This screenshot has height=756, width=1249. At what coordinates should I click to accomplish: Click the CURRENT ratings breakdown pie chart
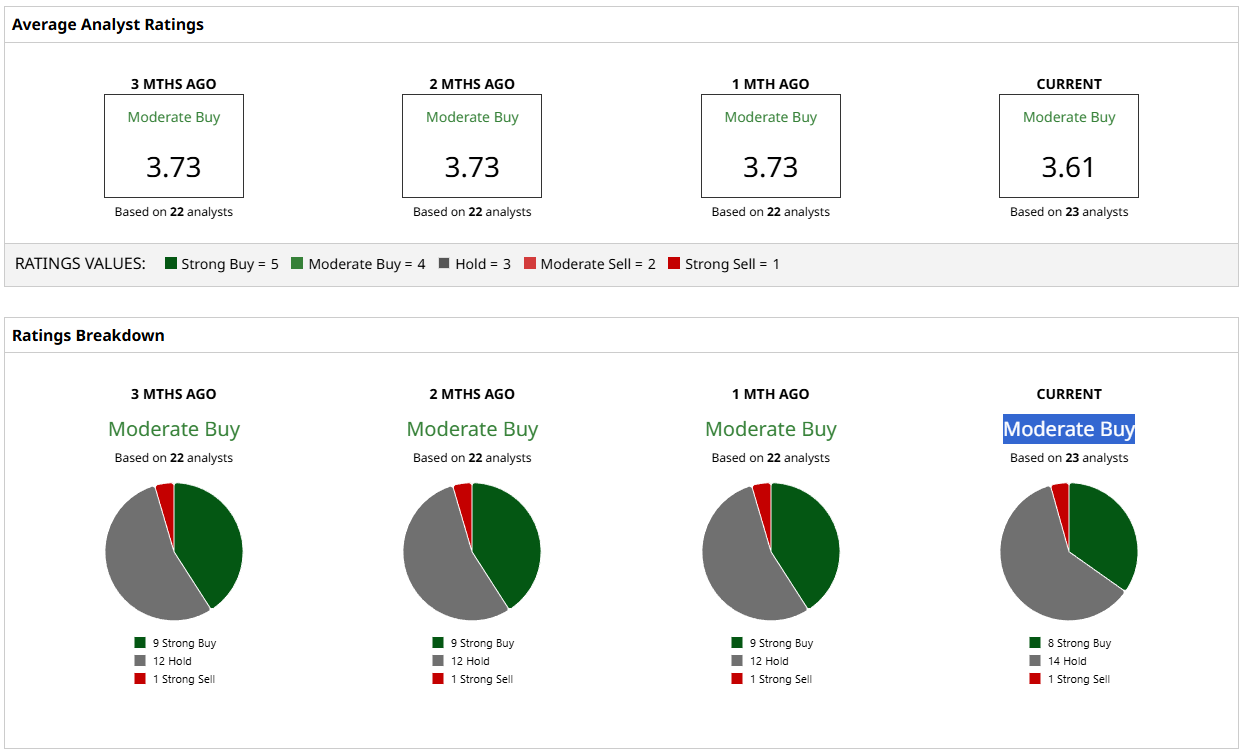tap(1069, 551)
